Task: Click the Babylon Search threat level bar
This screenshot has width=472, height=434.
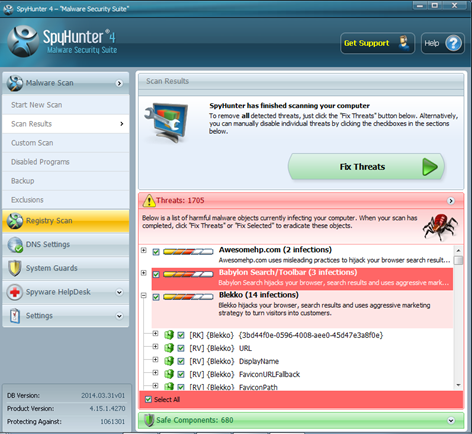Action: click(188, 274)
